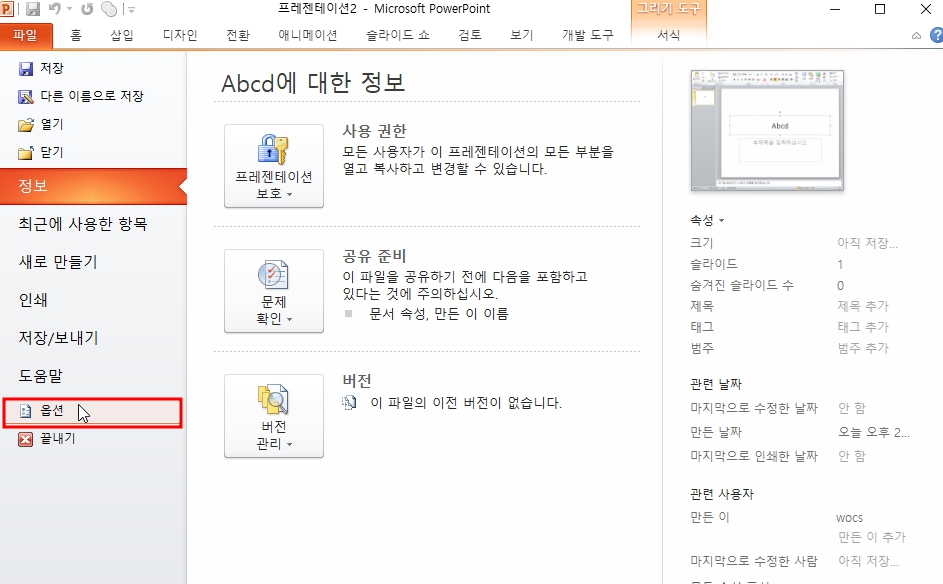The height and width of the screenshot is (584, 943).
Task: Open the quick access toolbar customize arrow
Action: [x=131, y=10]
